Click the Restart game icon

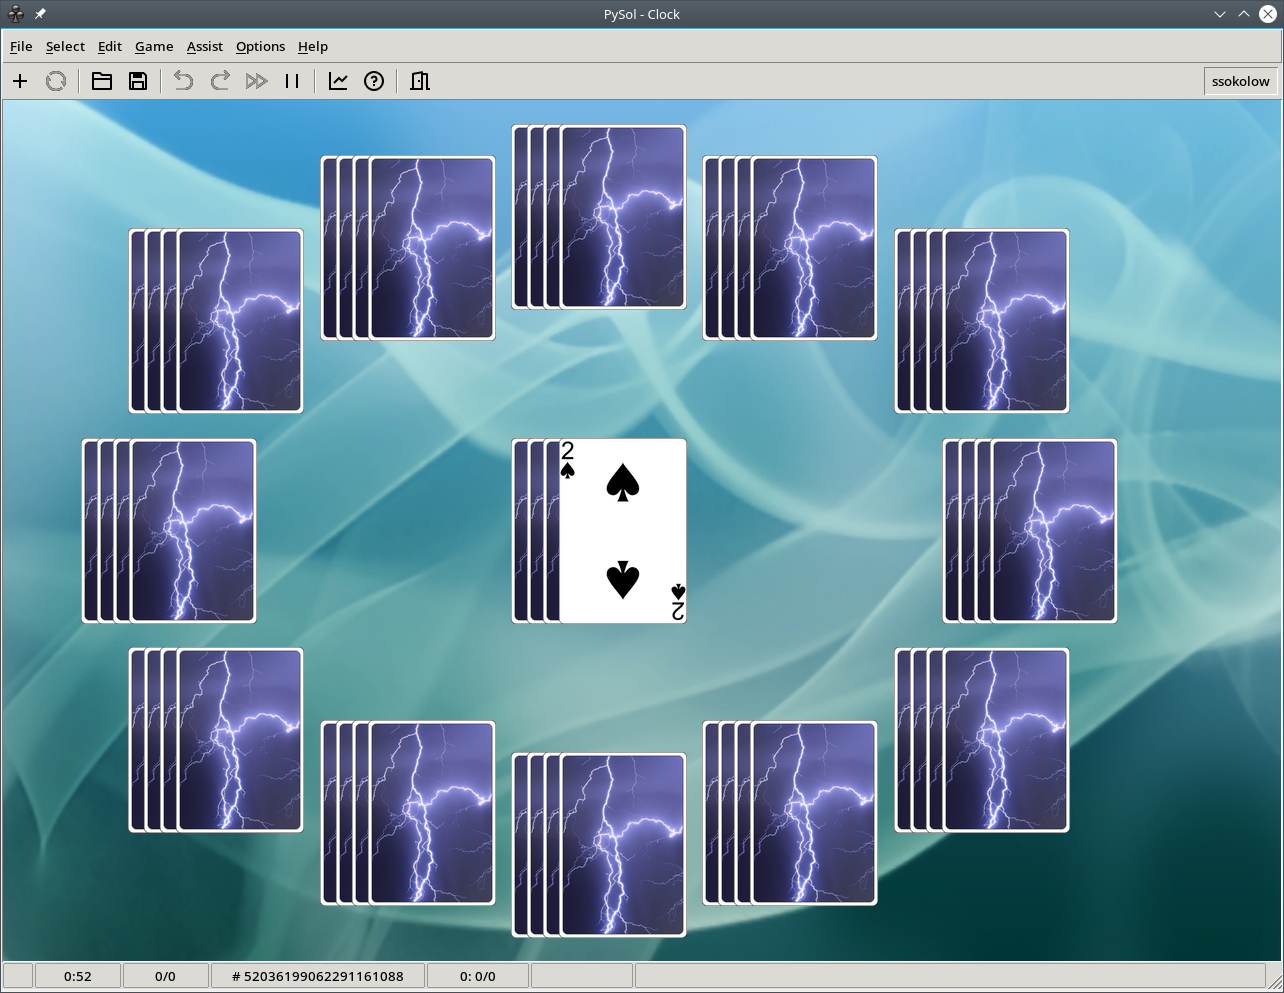click(x=56, y=81)
